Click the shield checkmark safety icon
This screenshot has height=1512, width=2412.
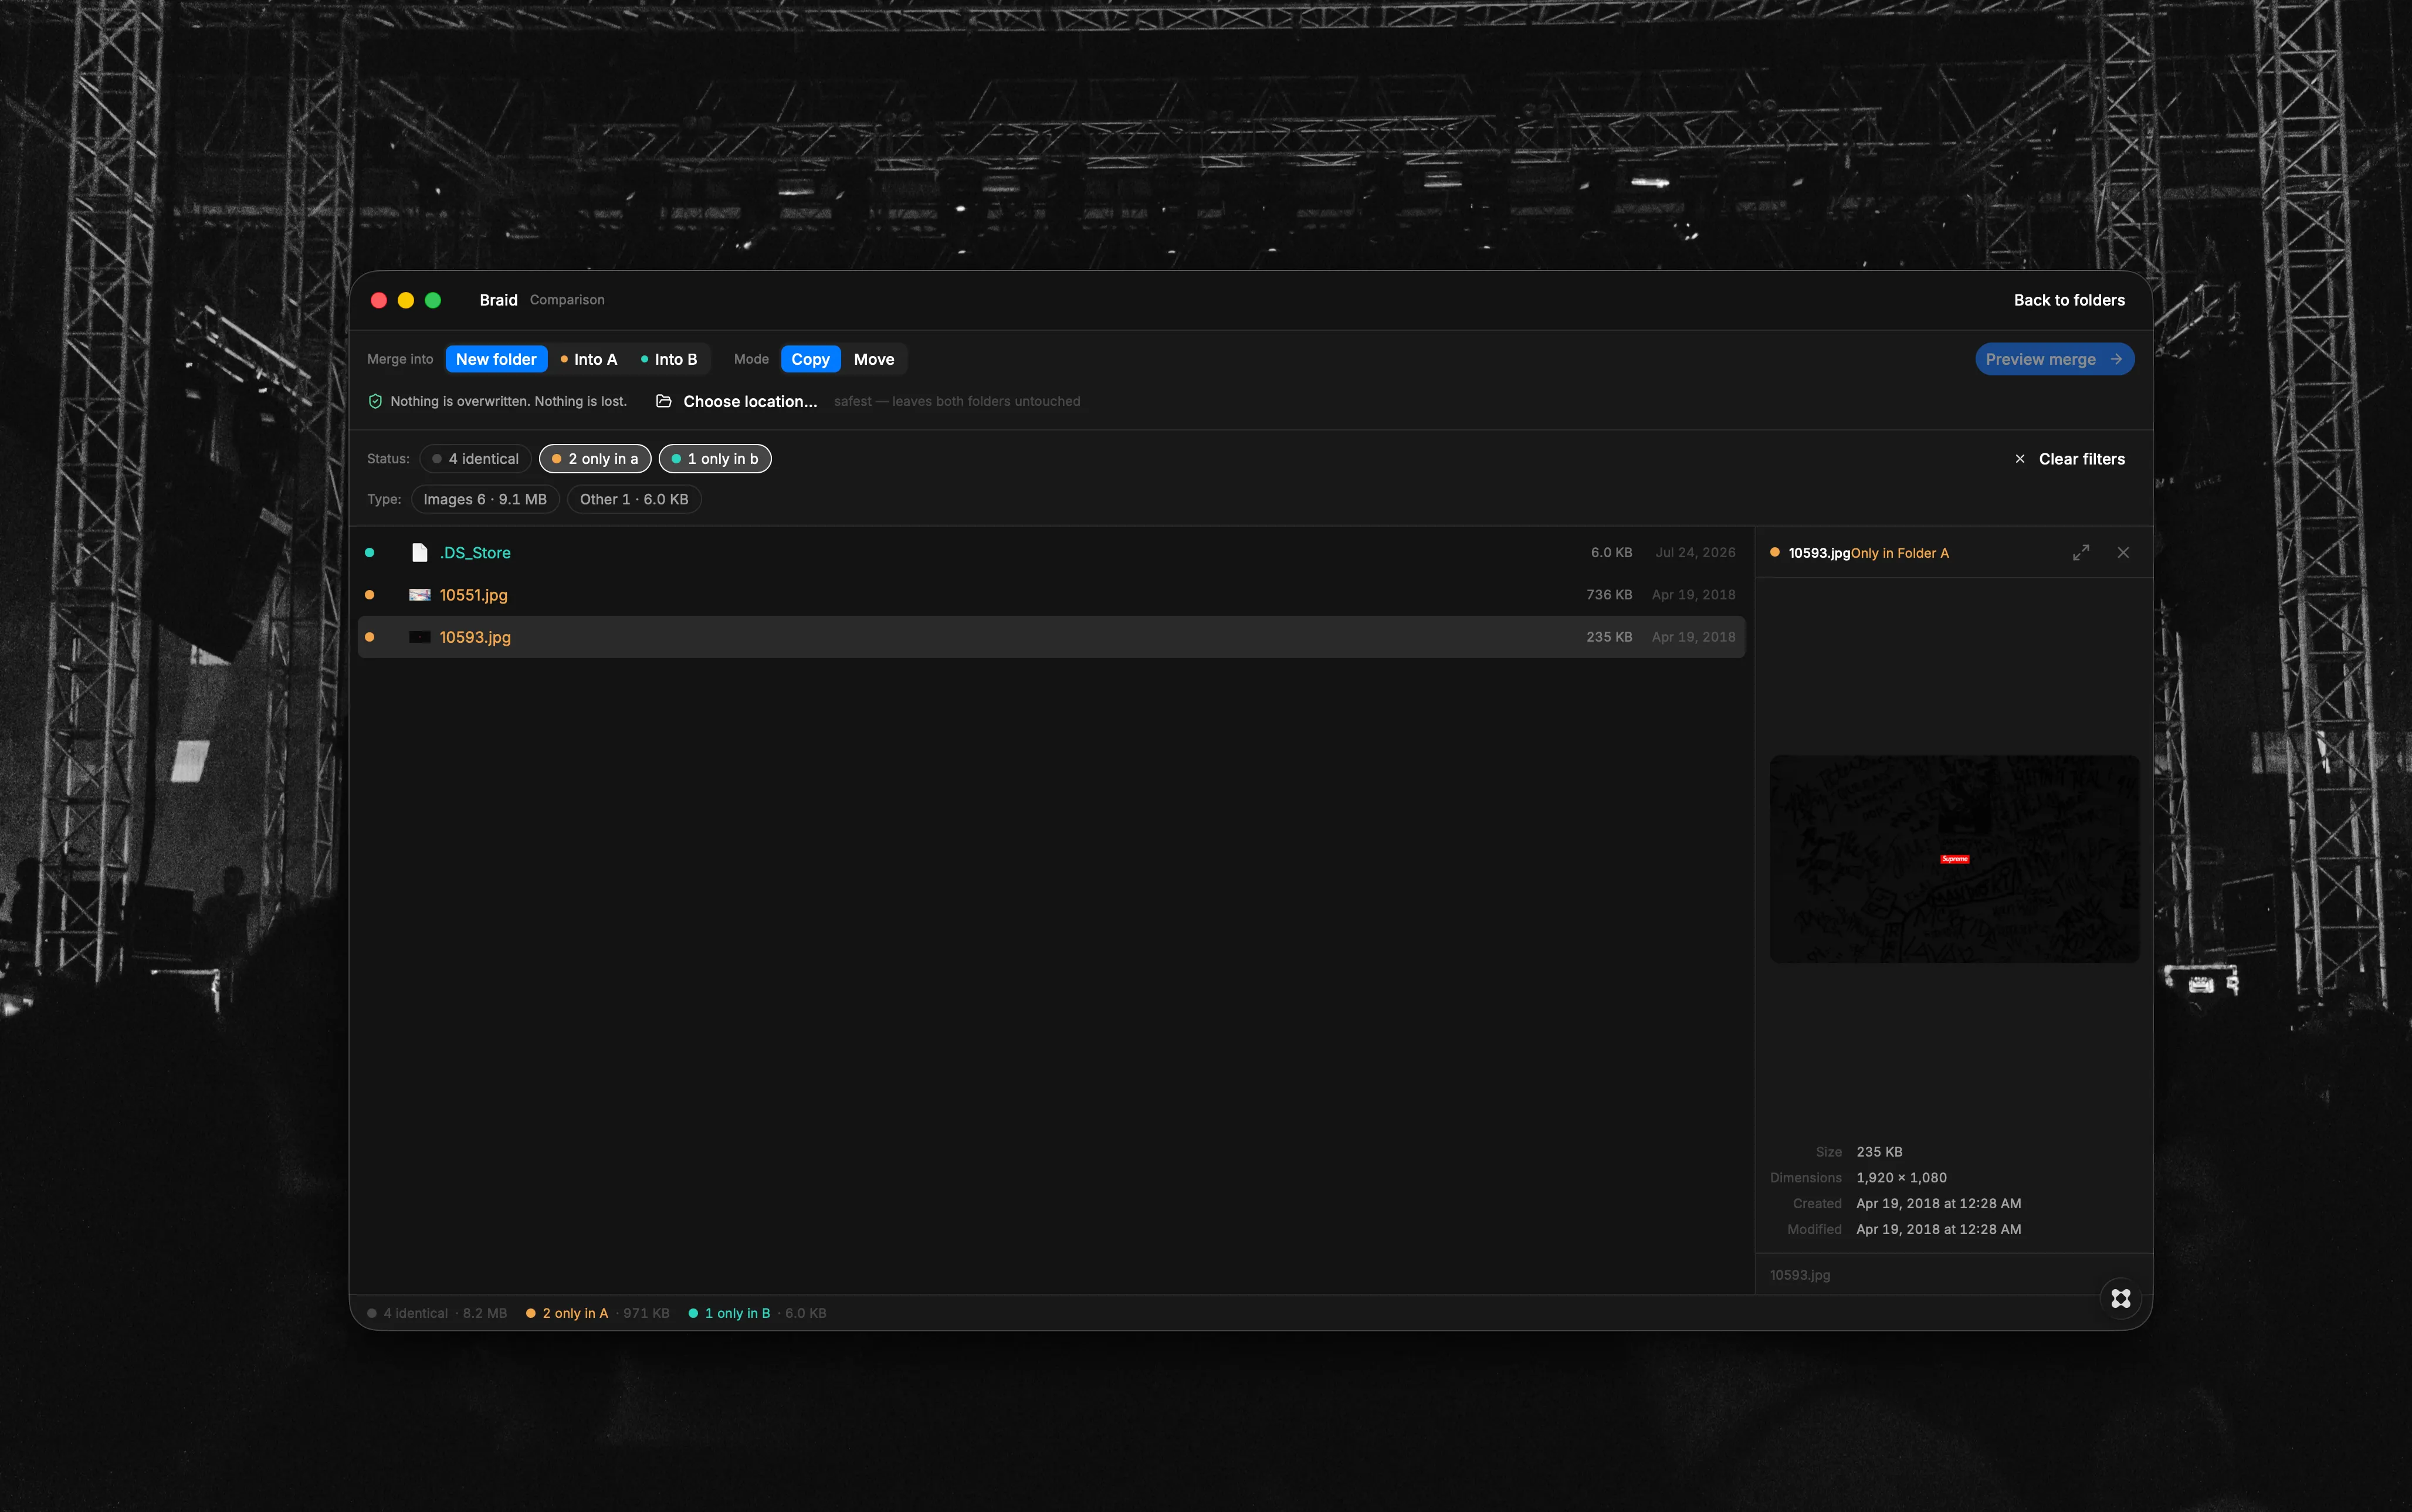(375, 401)
